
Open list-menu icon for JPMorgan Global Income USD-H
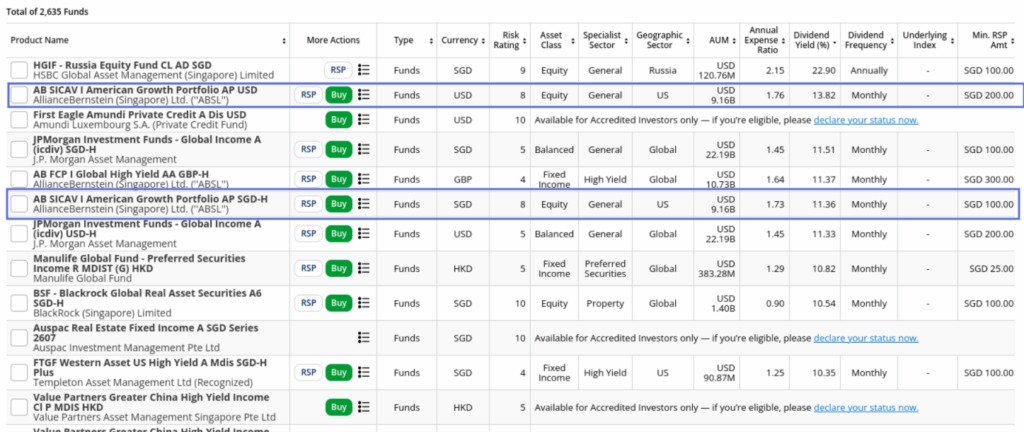[364, 233]
